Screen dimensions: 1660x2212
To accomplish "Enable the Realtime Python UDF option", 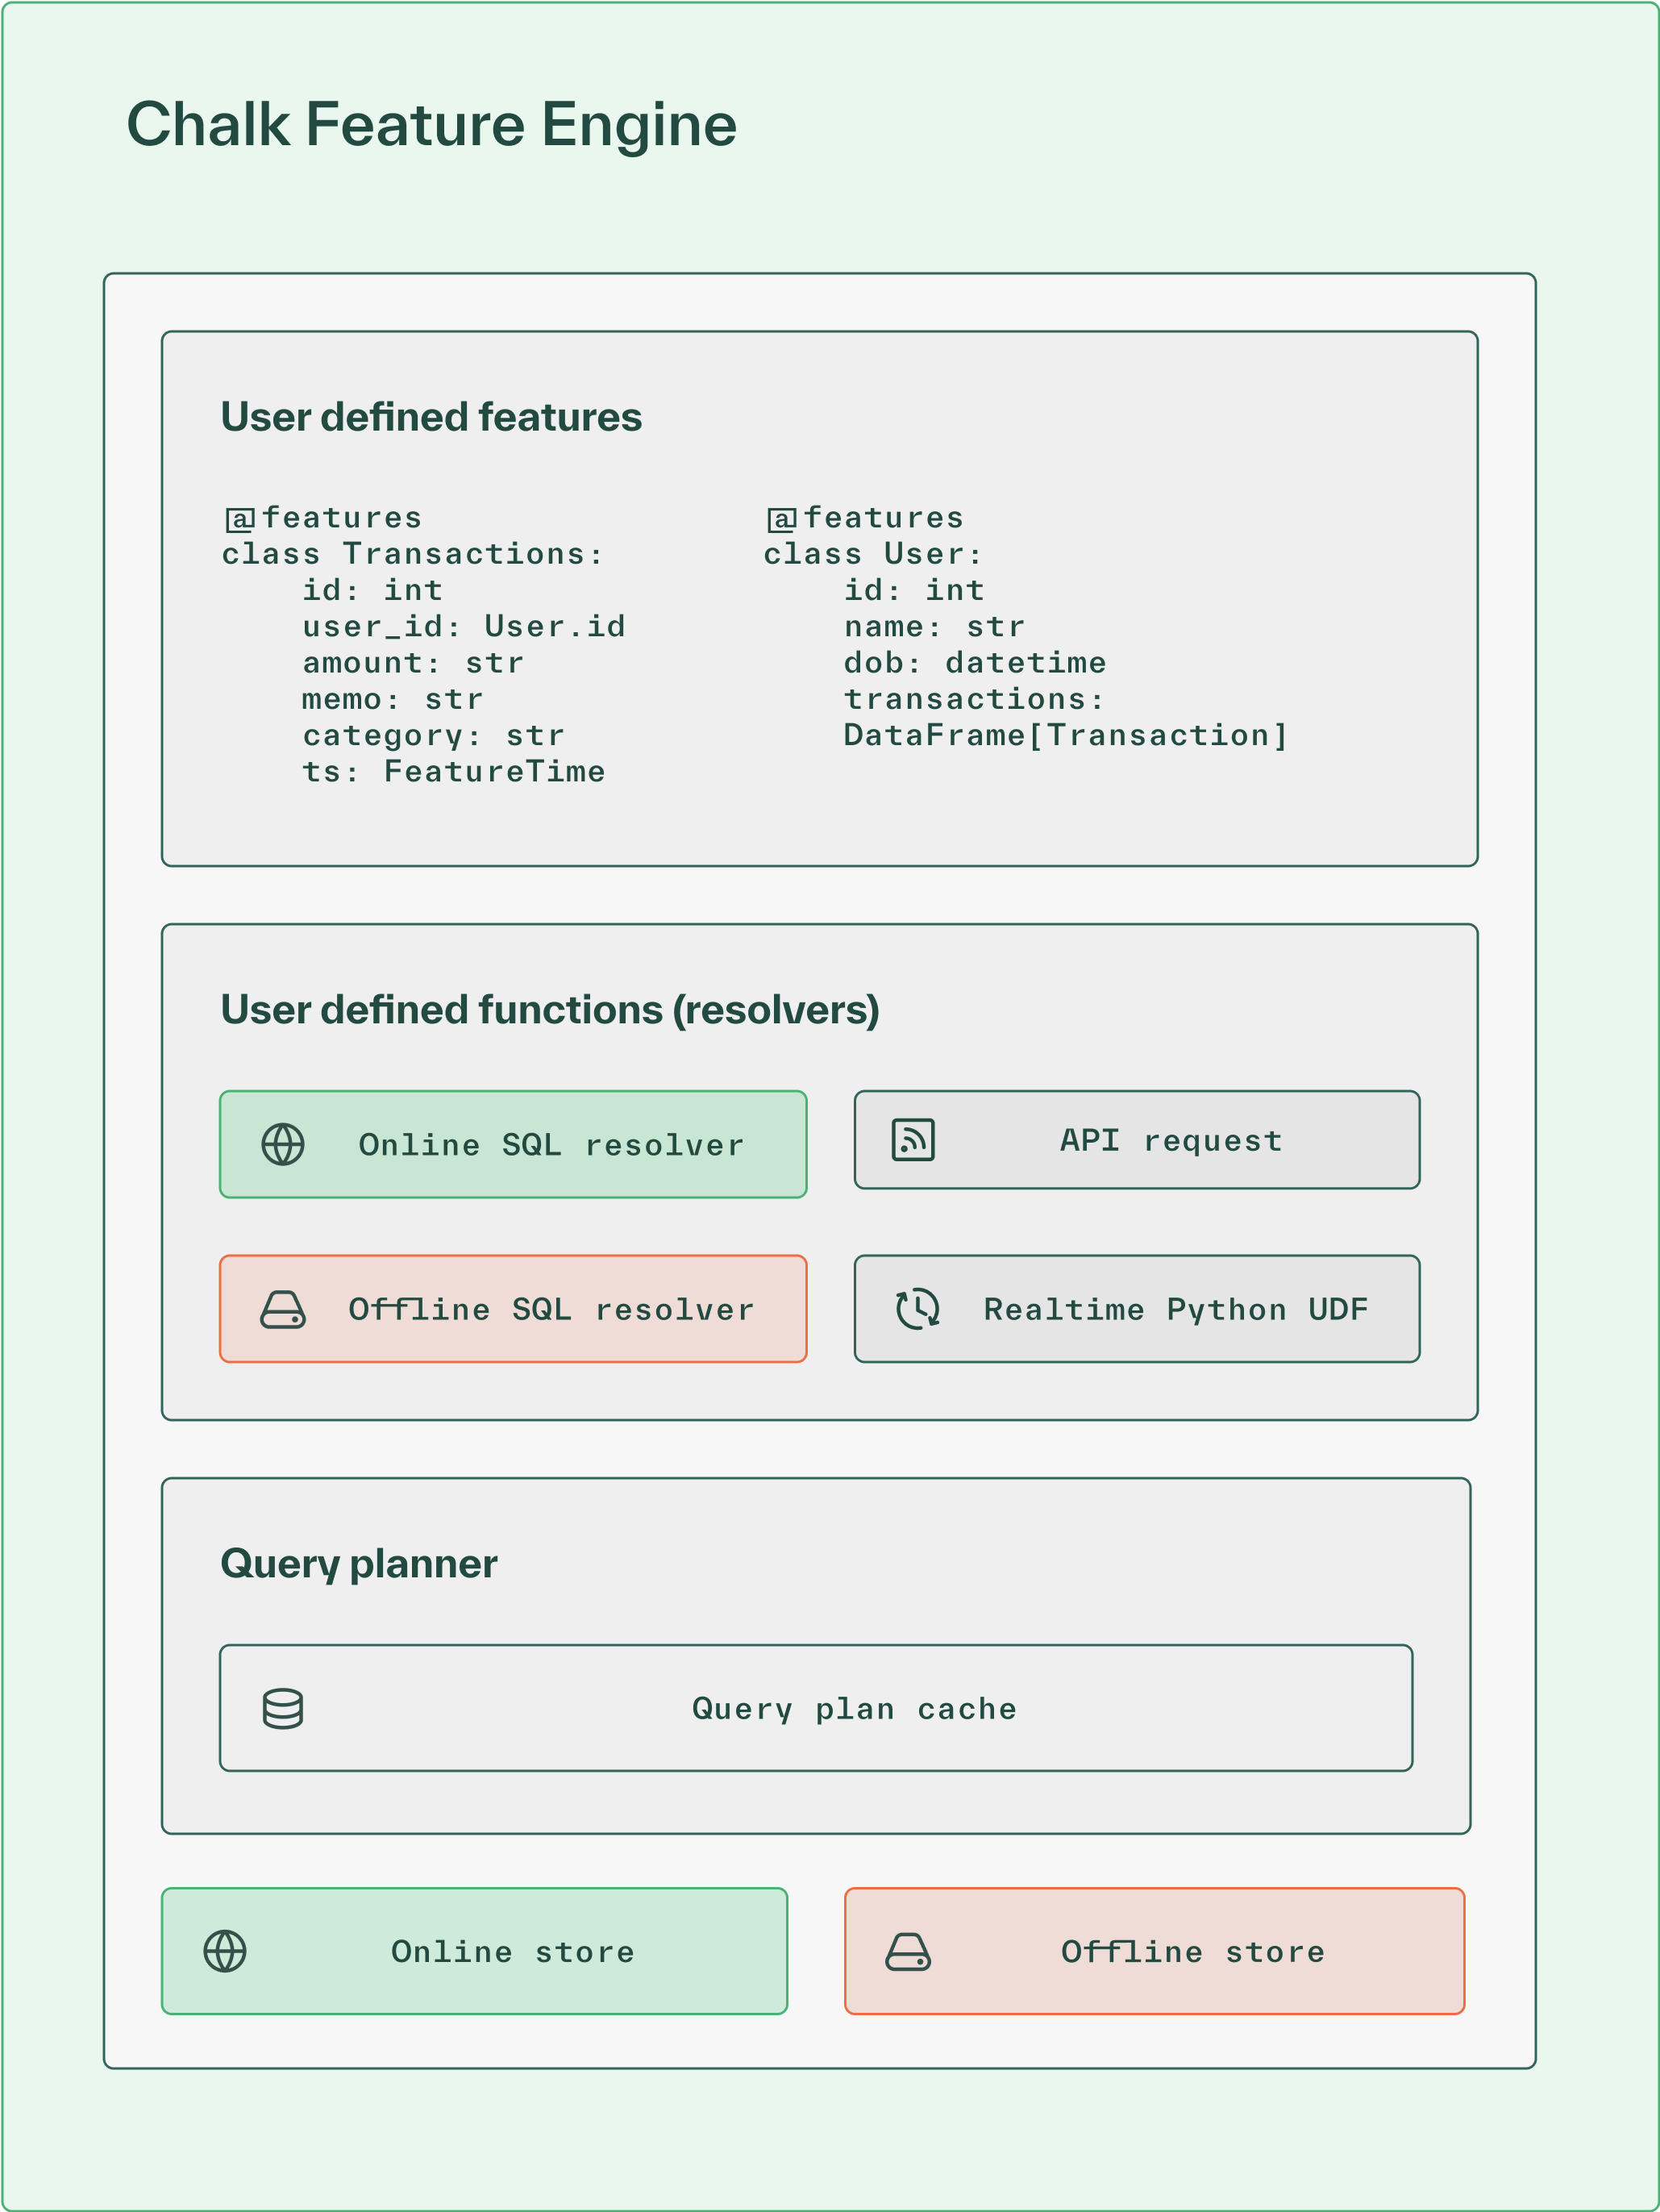I will 1137,1309.
